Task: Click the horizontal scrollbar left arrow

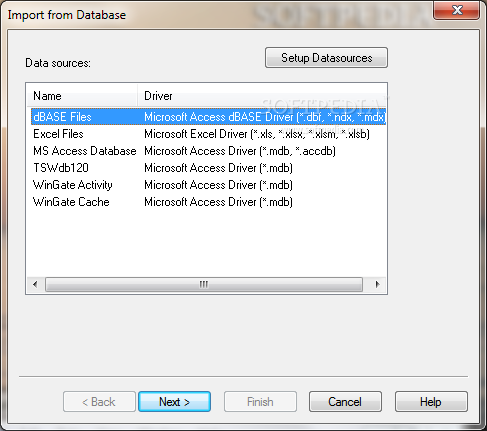Action: [35, 284]
